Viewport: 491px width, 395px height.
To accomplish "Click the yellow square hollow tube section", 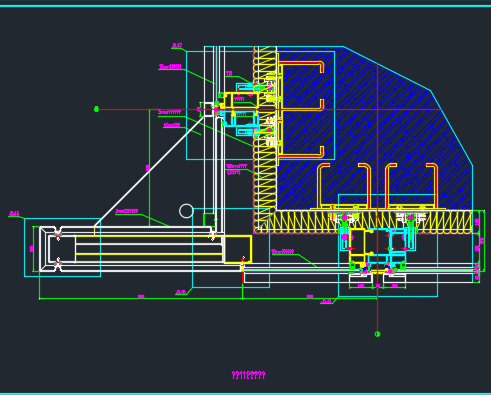I will point(238,249).
